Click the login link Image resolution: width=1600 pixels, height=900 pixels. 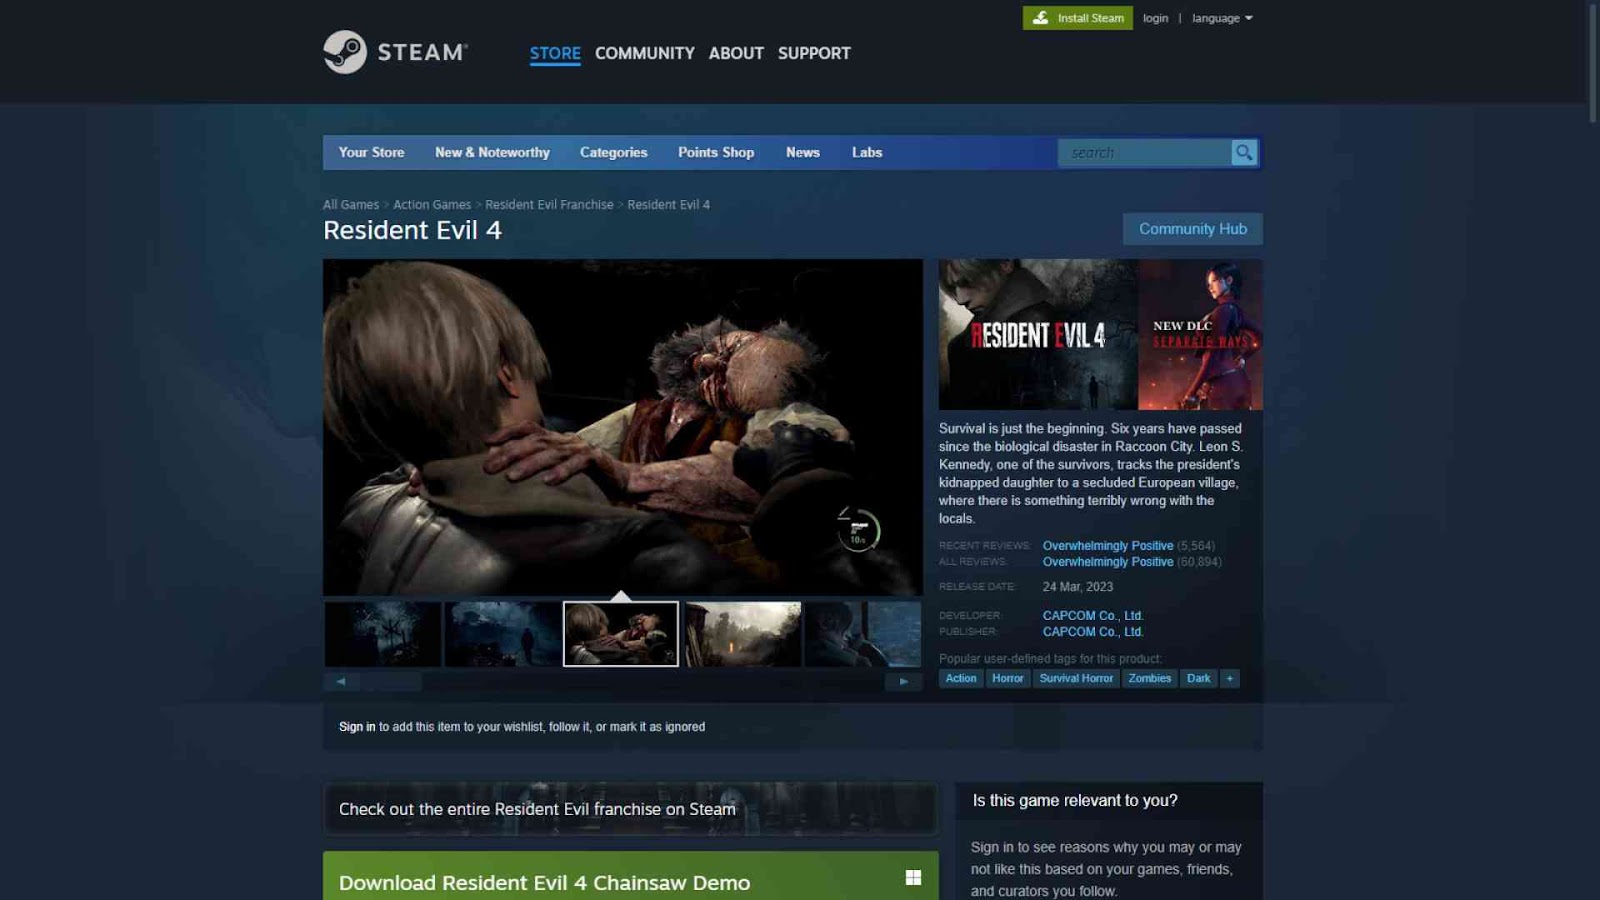coord(1156,18)
